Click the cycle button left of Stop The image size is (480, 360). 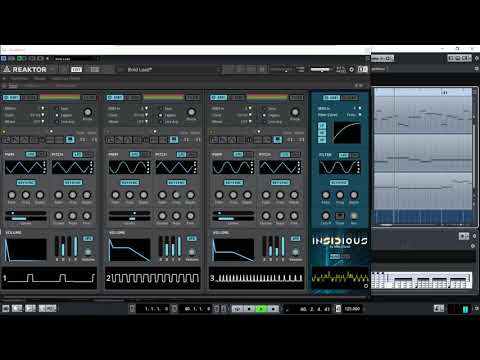pos(237,309)
